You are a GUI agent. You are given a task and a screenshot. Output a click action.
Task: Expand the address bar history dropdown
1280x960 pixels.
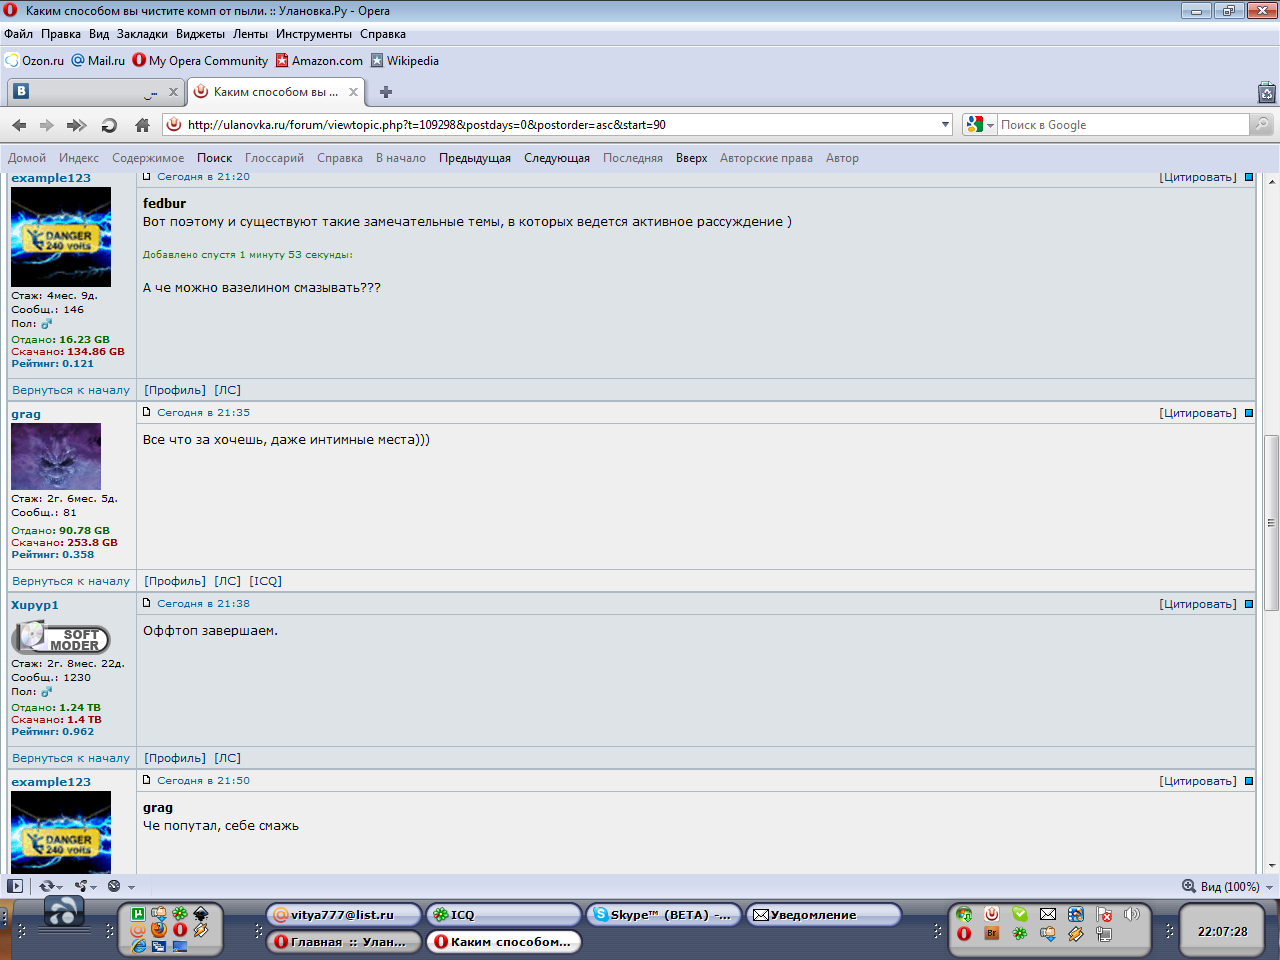(945, 125)
